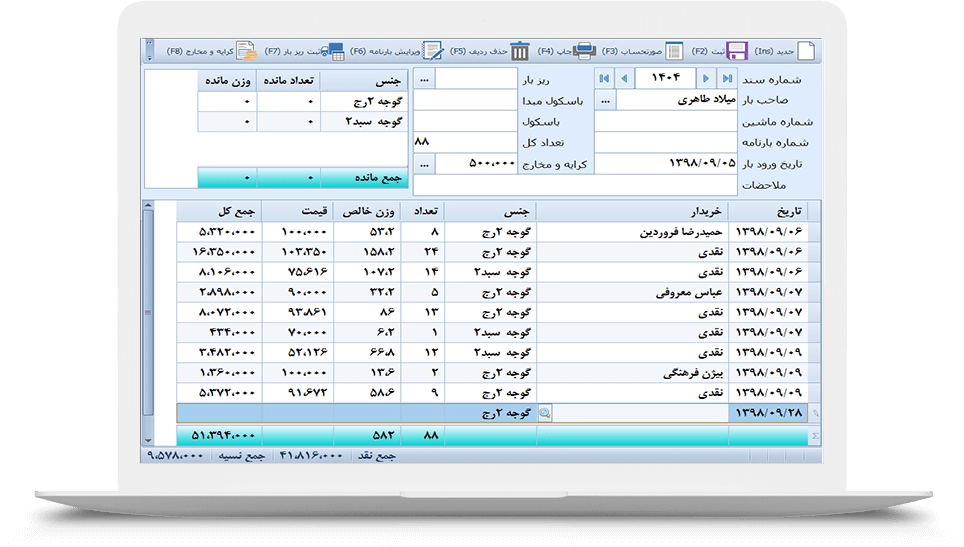Open the ellipsis picker for ریز بار field

tap(425, 79)
